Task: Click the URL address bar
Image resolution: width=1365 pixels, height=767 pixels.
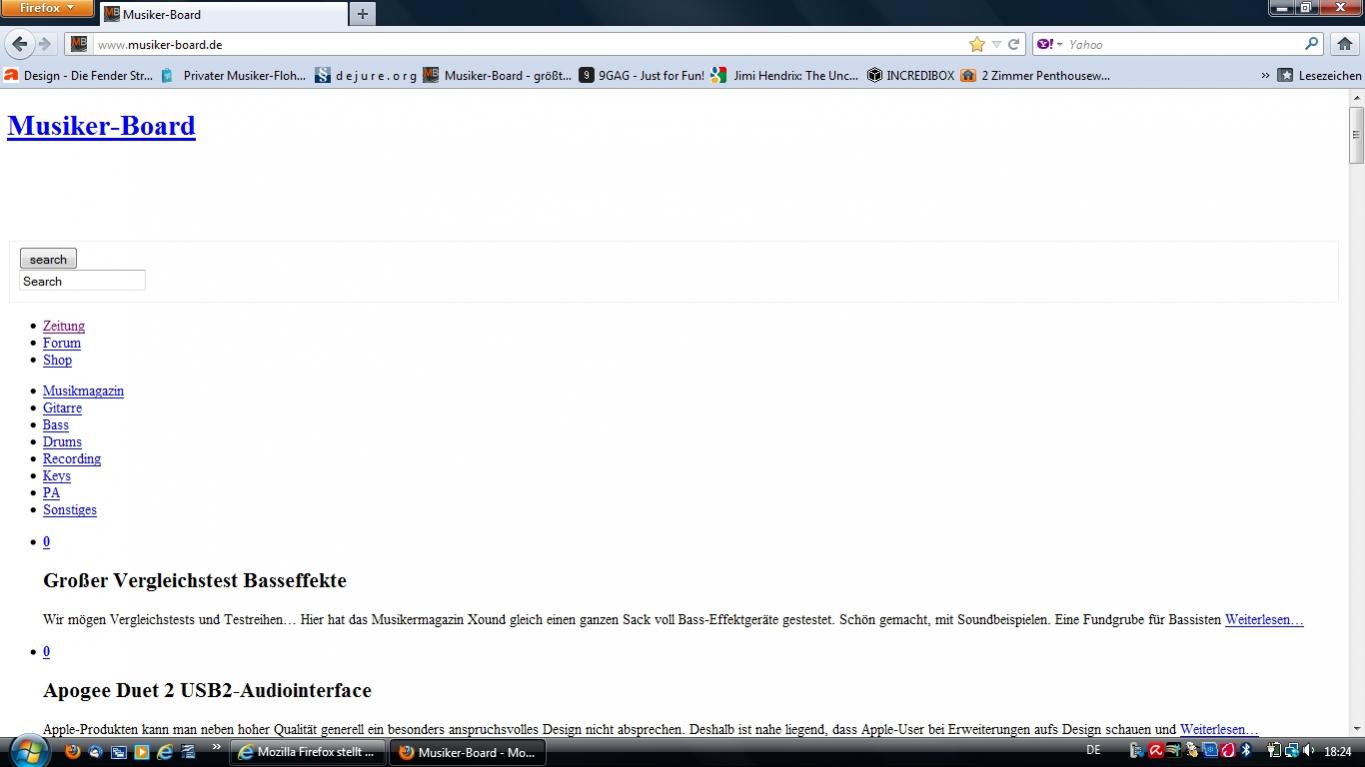Action: 545,44
